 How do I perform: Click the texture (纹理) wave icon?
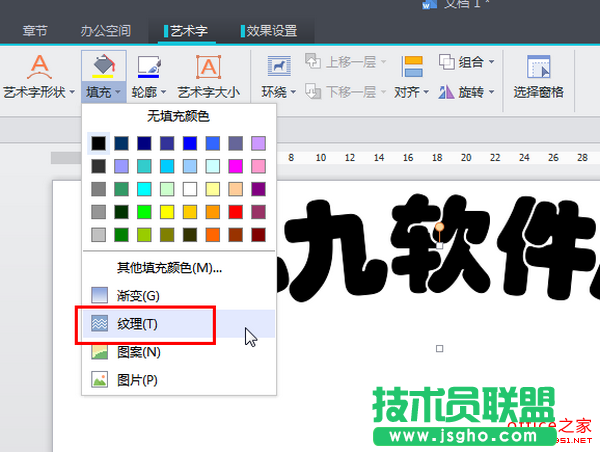(x=99, y=323)
